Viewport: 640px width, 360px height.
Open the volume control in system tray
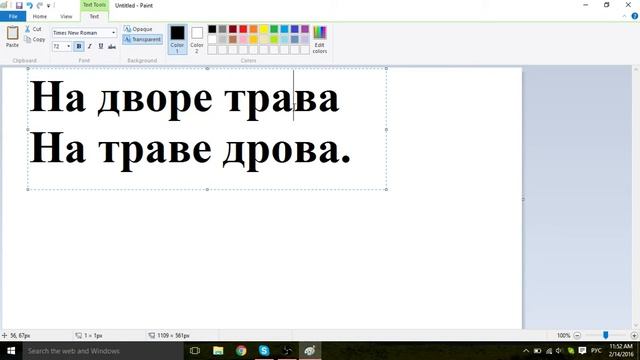(559, 351)
